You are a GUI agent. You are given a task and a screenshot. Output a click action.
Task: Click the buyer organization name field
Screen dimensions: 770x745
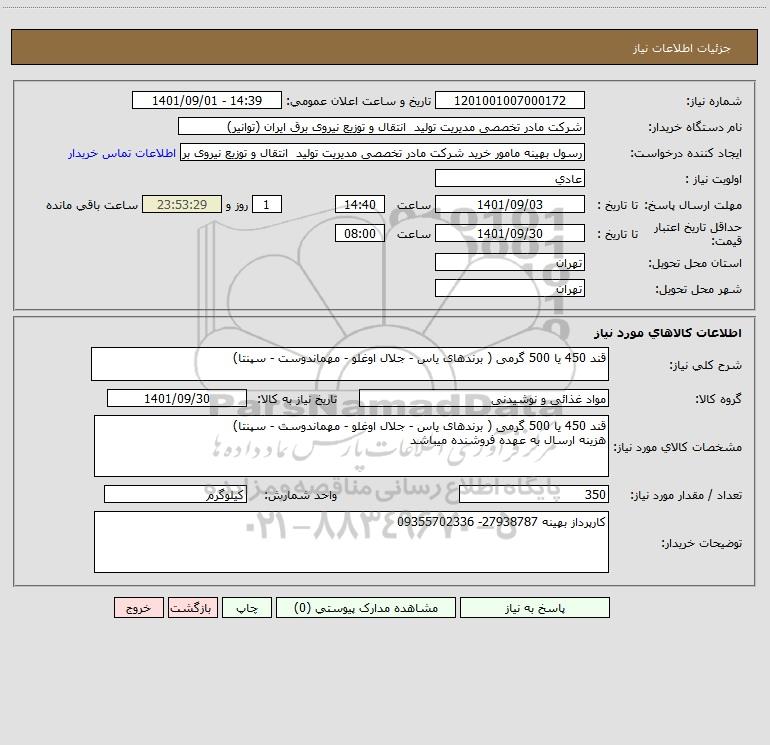pos(381,127)
